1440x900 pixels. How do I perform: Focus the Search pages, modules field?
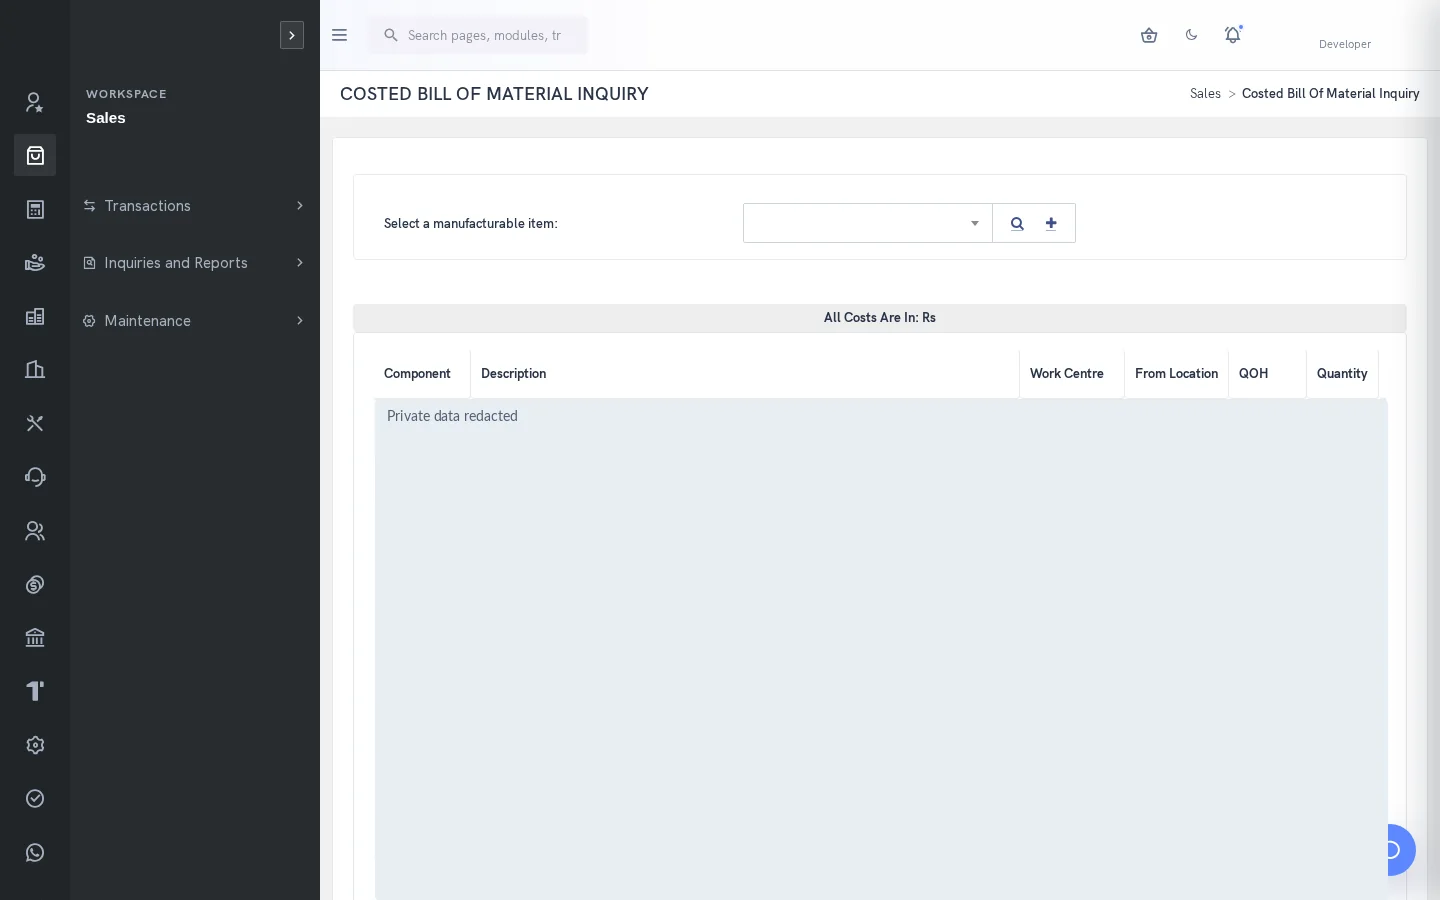coord(478,35)
